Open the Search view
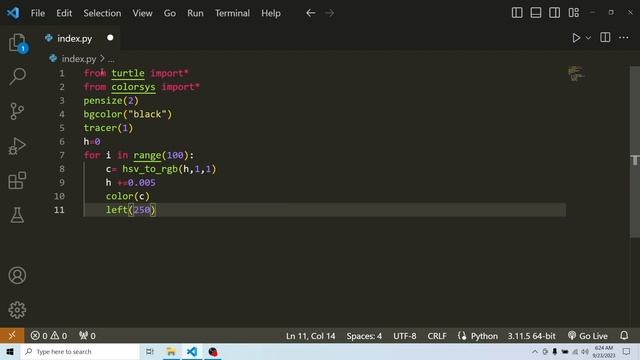This screenshot has height=360, width=640. click(17, 76)
